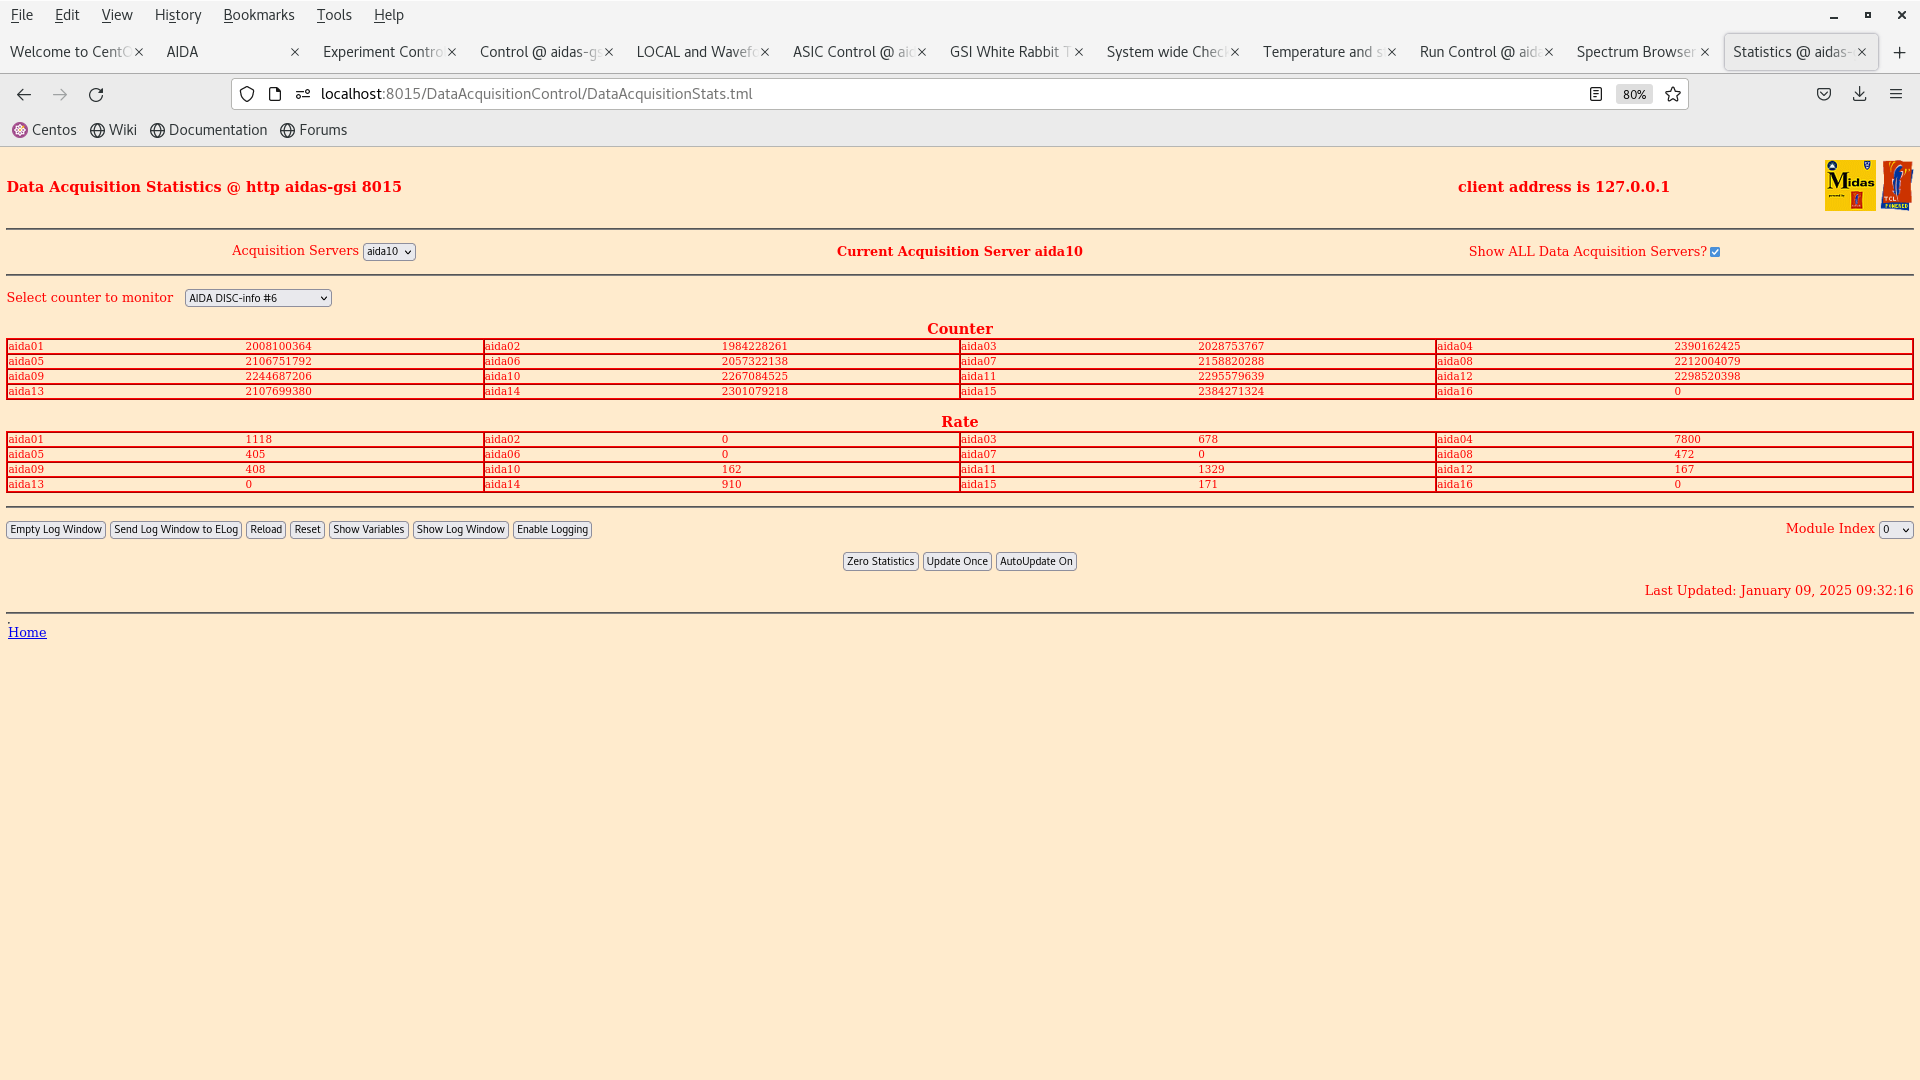Click the bookmark/favorites star icon
This screenshot has height=1080, width=1920.
point(1673,94)
